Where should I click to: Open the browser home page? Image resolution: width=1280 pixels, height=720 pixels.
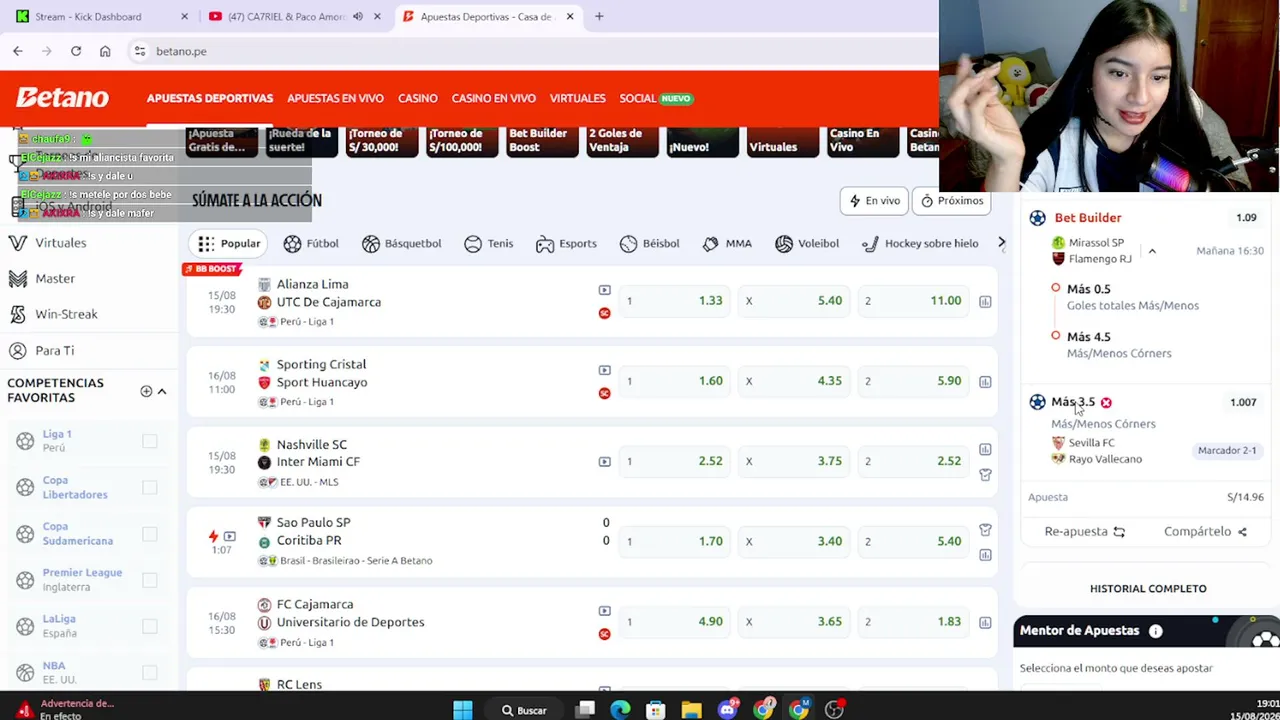pos(105,51)
